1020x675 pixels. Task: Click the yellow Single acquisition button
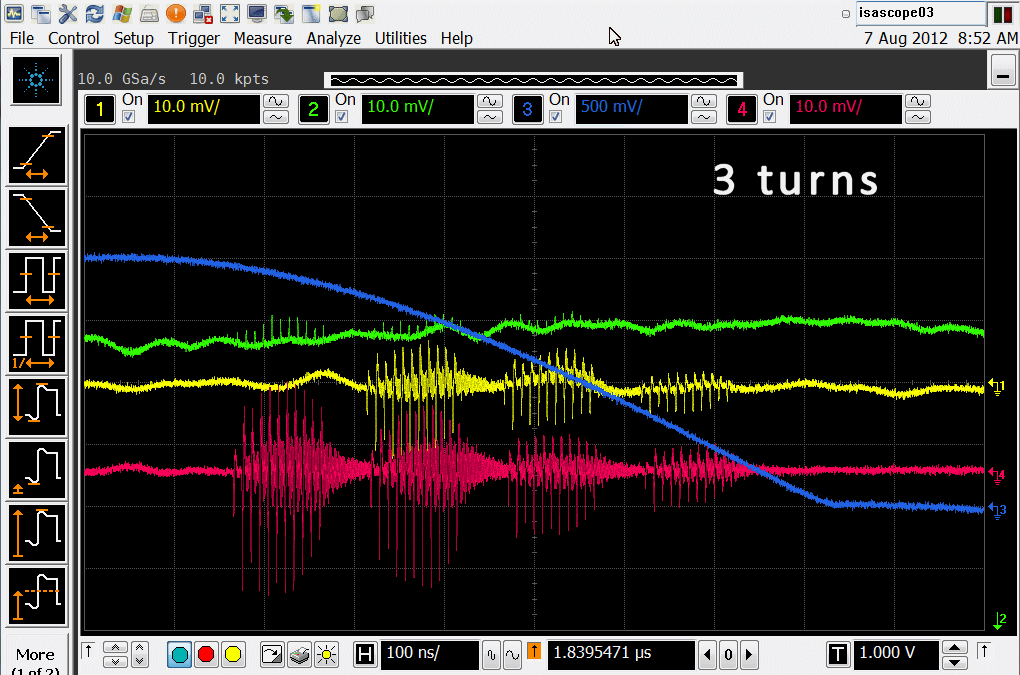click(x=233, y=655)
